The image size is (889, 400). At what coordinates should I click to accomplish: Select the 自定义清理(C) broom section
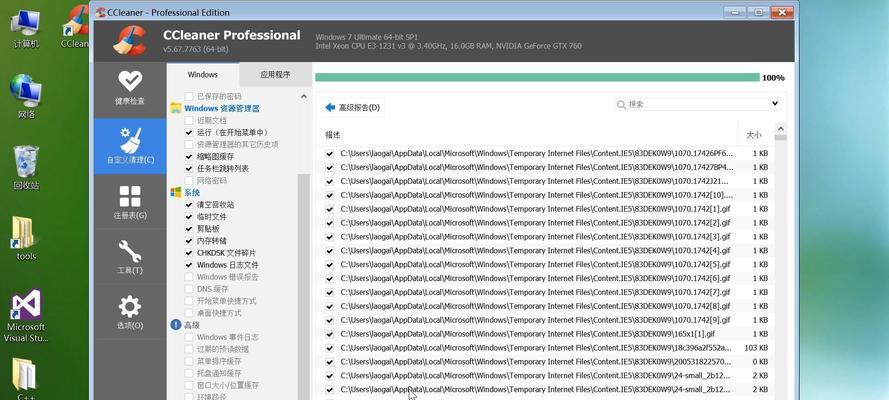[130, 146]
